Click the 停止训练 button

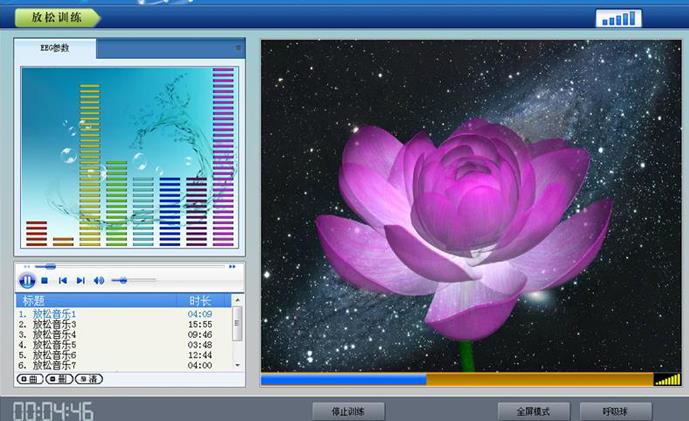click(349, 411)
